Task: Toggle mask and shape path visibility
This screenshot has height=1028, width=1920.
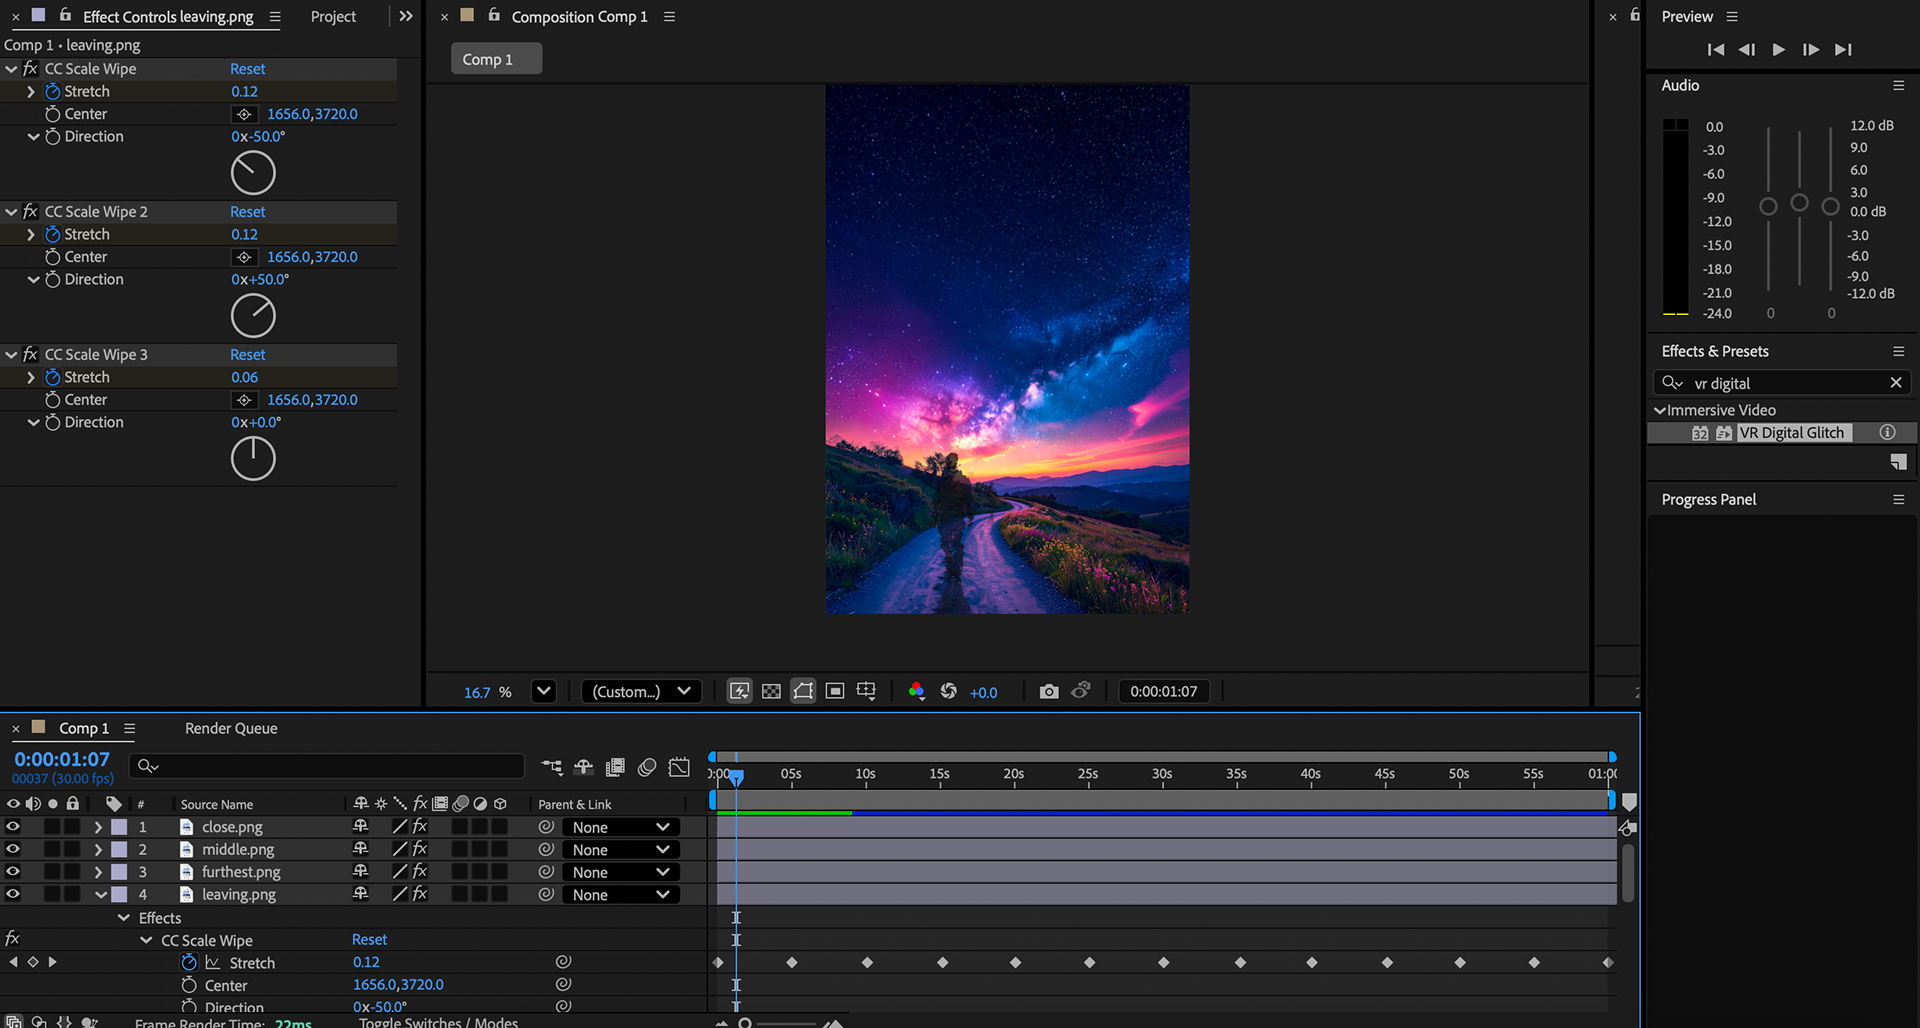Action: pyautogui.click(x=803, y=691)
